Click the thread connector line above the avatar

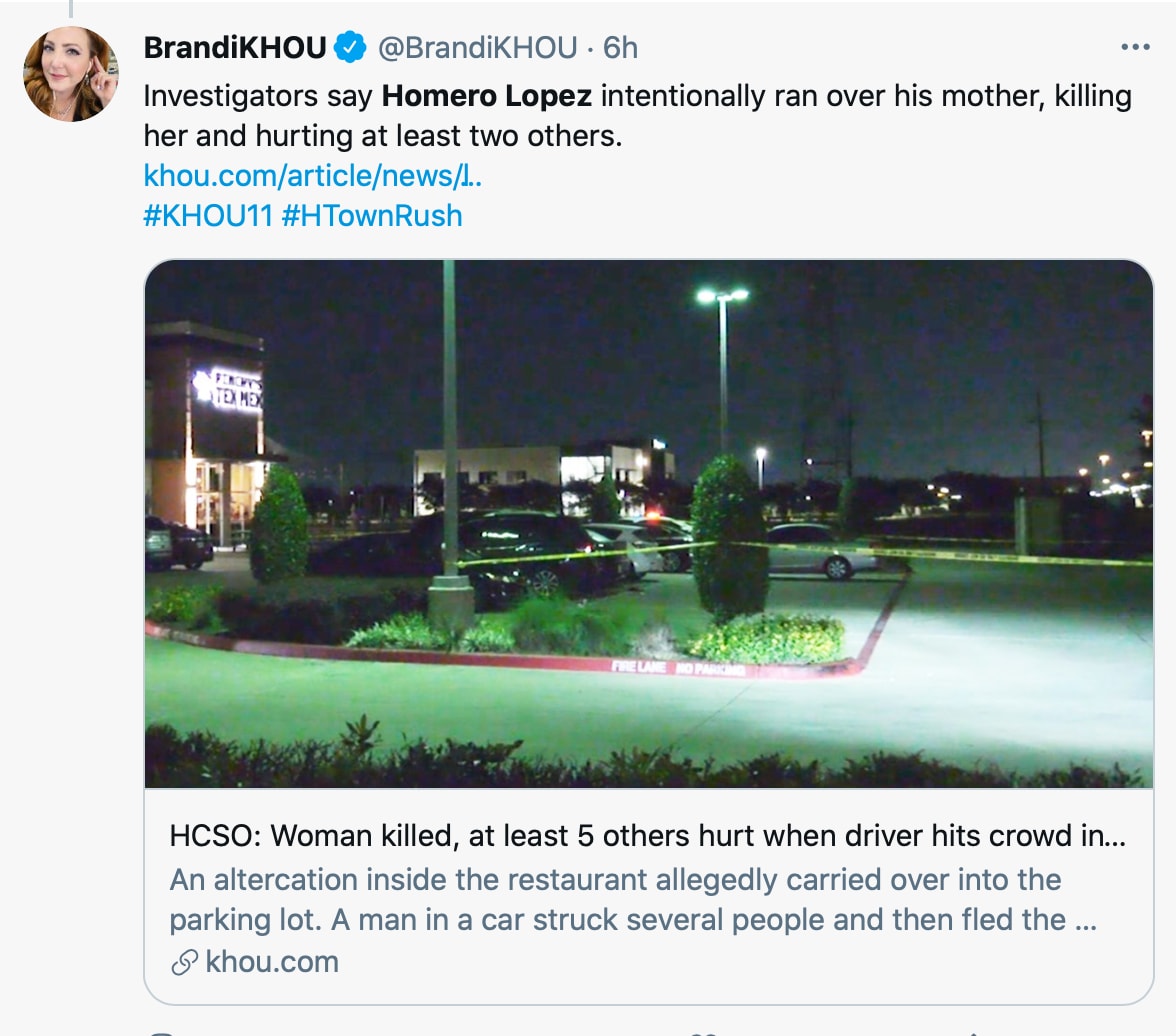tap(71, 9)
